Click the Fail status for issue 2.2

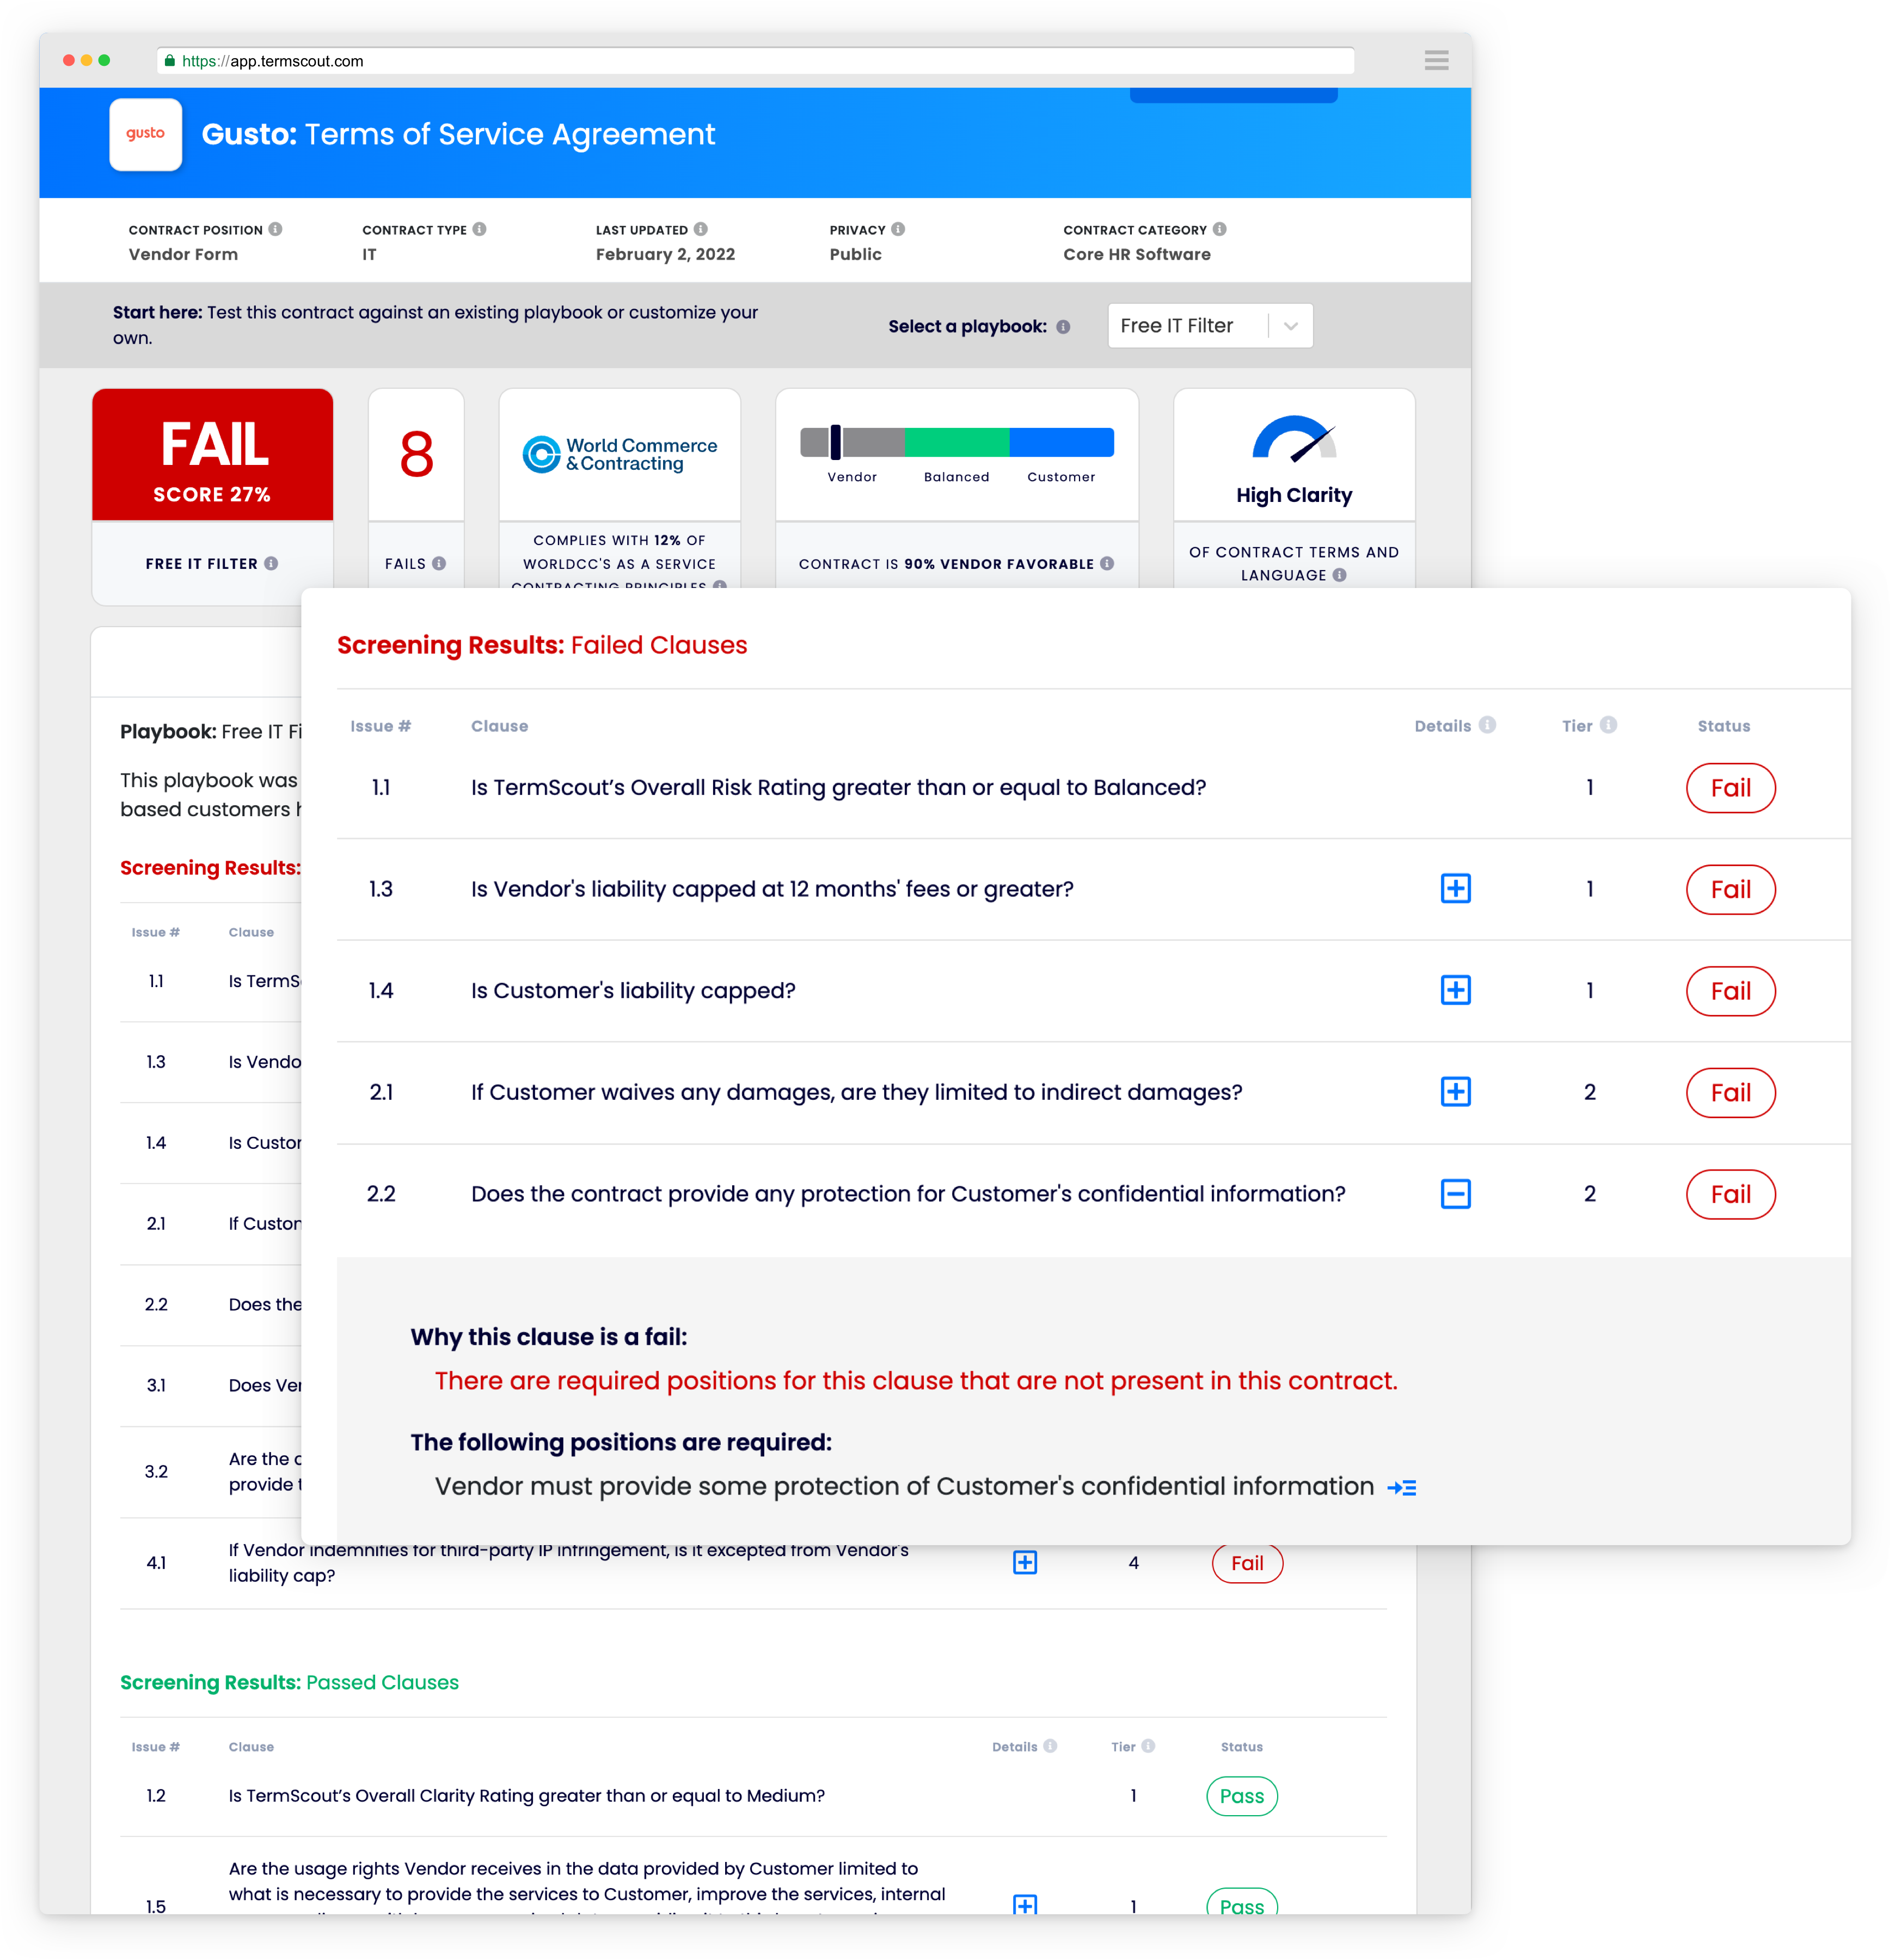pyautogui.click(x=1731, y=1194)
